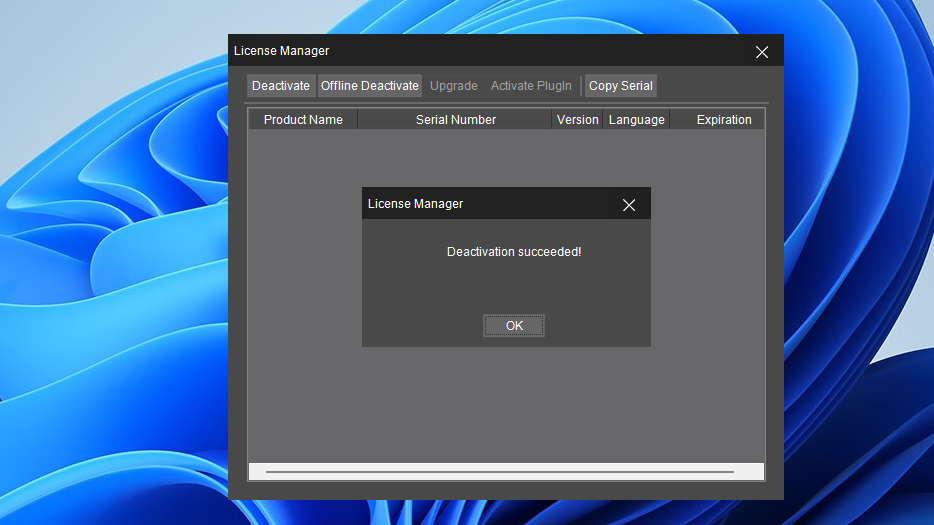
Task: Click the Serial Number column header
Action: [456, 120]
